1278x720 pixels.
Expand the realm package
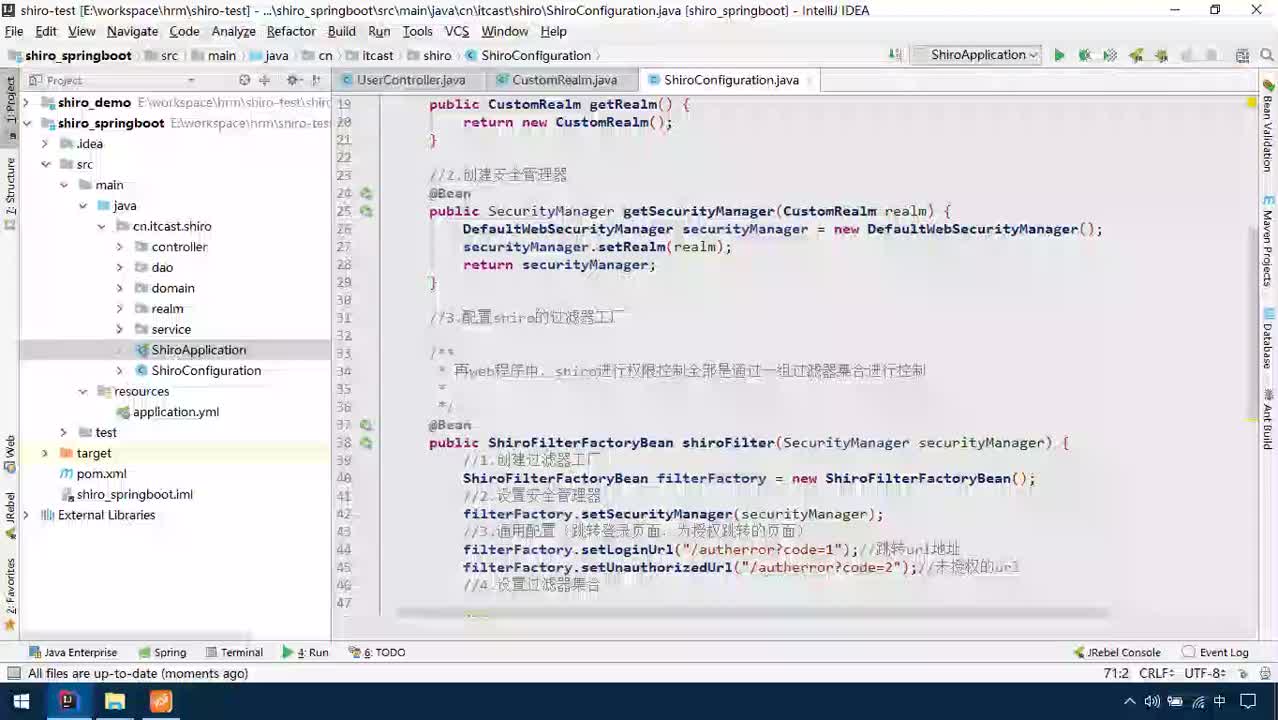pyautogui.click(x=119, y=309)
